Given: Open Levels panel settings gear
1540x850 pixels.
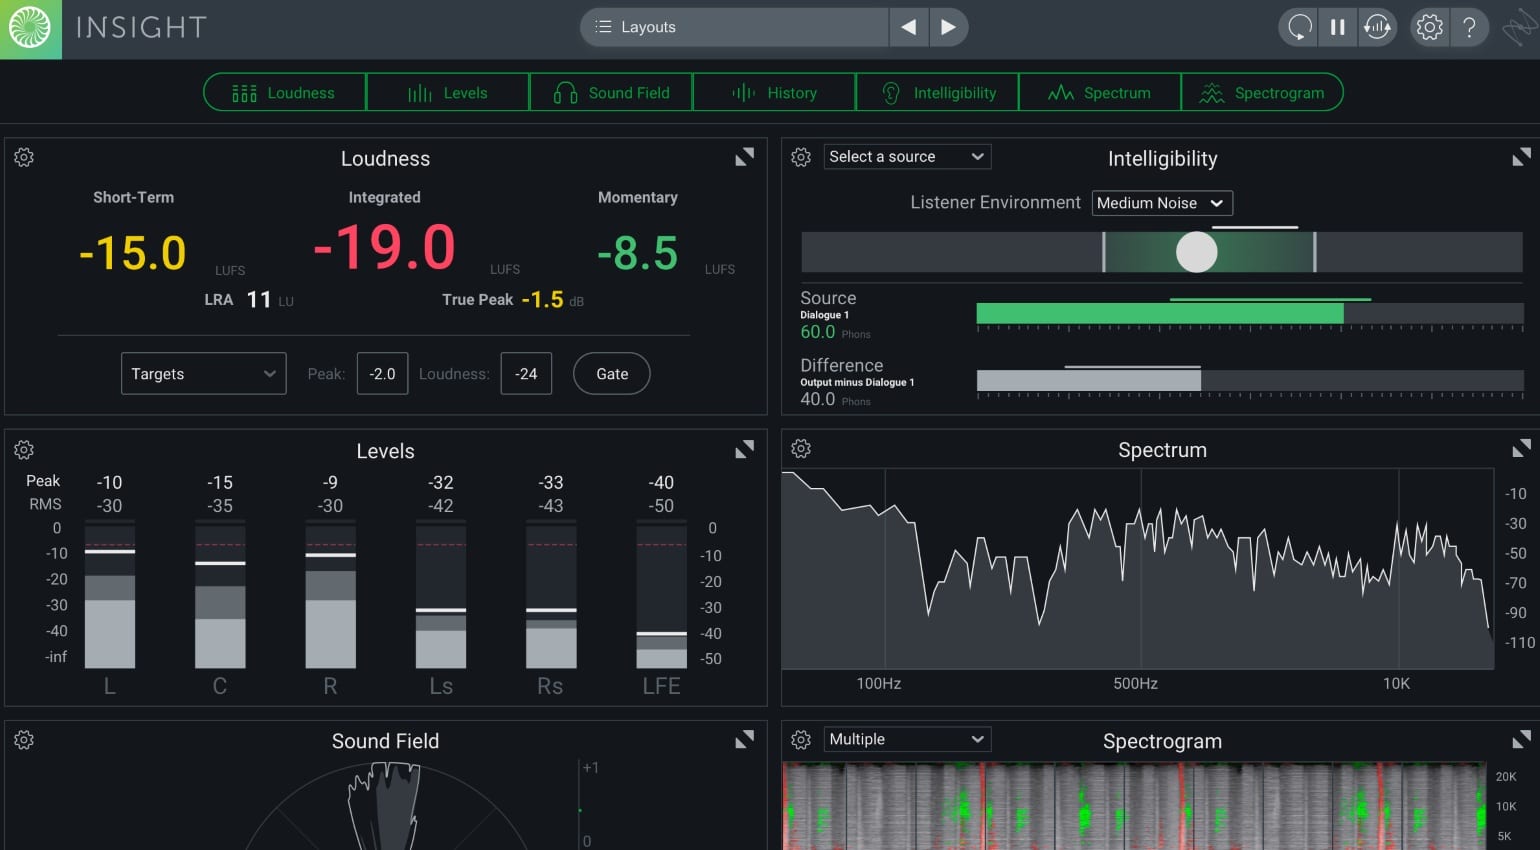Looking at the screenshot, I should [24, 450].
